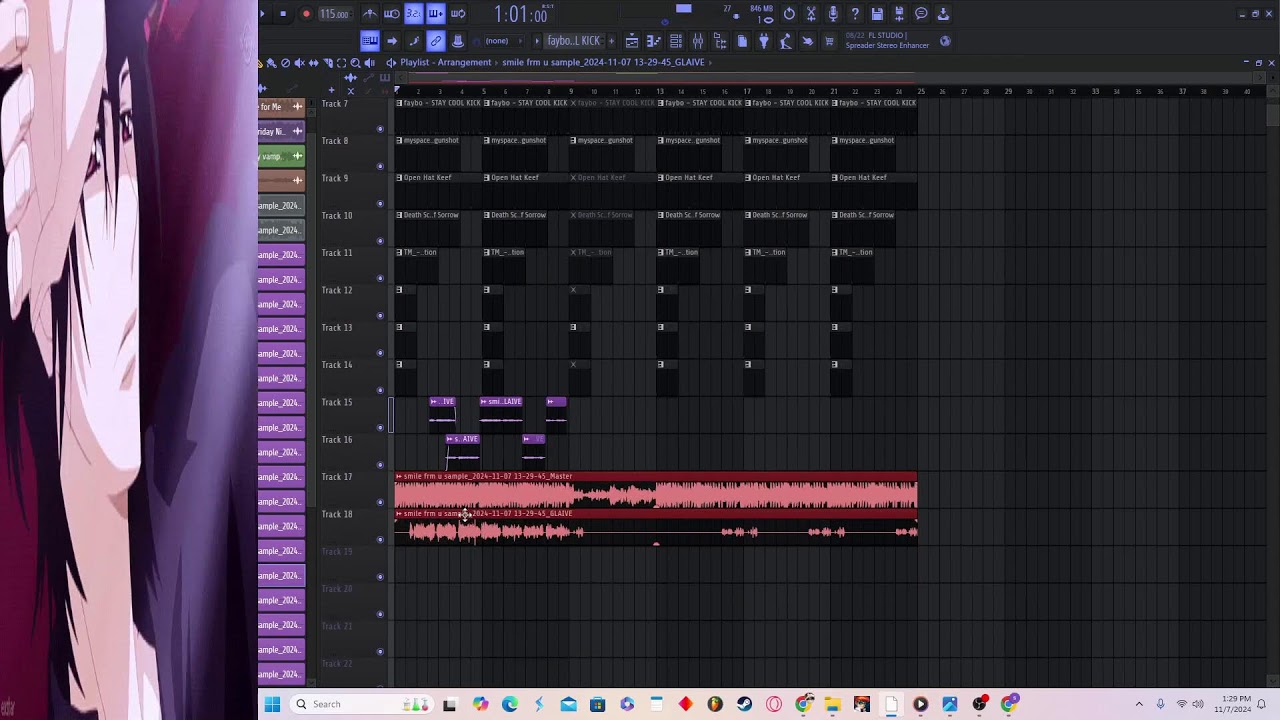This screenshot has height=720, width=1280.
Task: Open the Browser view icon
Action: click(720, 41)
